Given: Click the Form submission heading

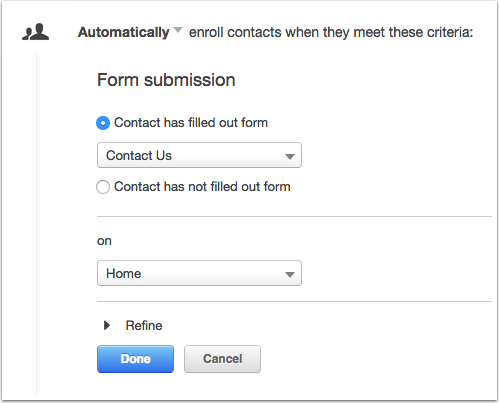Looking at the screenshot, I should click(x=166, y=80).
